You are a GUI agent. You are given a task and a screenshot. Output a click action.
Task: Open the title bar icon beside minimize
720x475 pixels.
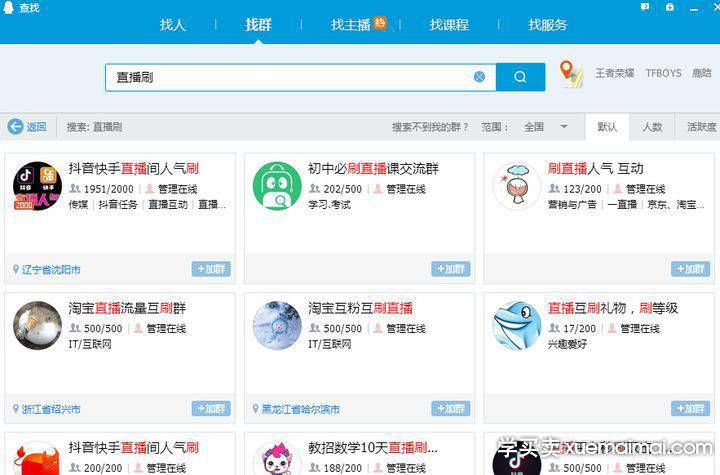(670, 7)
